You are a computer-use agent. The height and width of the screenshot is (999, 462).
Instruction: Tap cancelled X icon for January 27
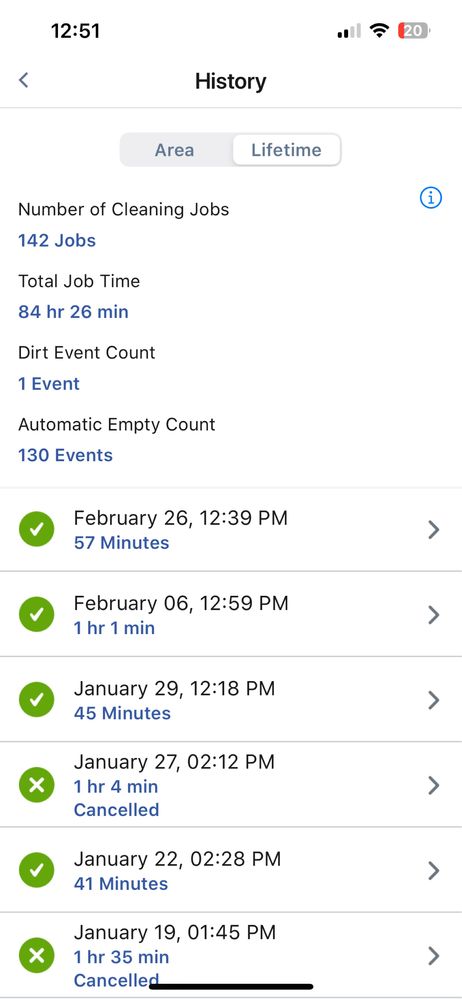click(37, 785)
